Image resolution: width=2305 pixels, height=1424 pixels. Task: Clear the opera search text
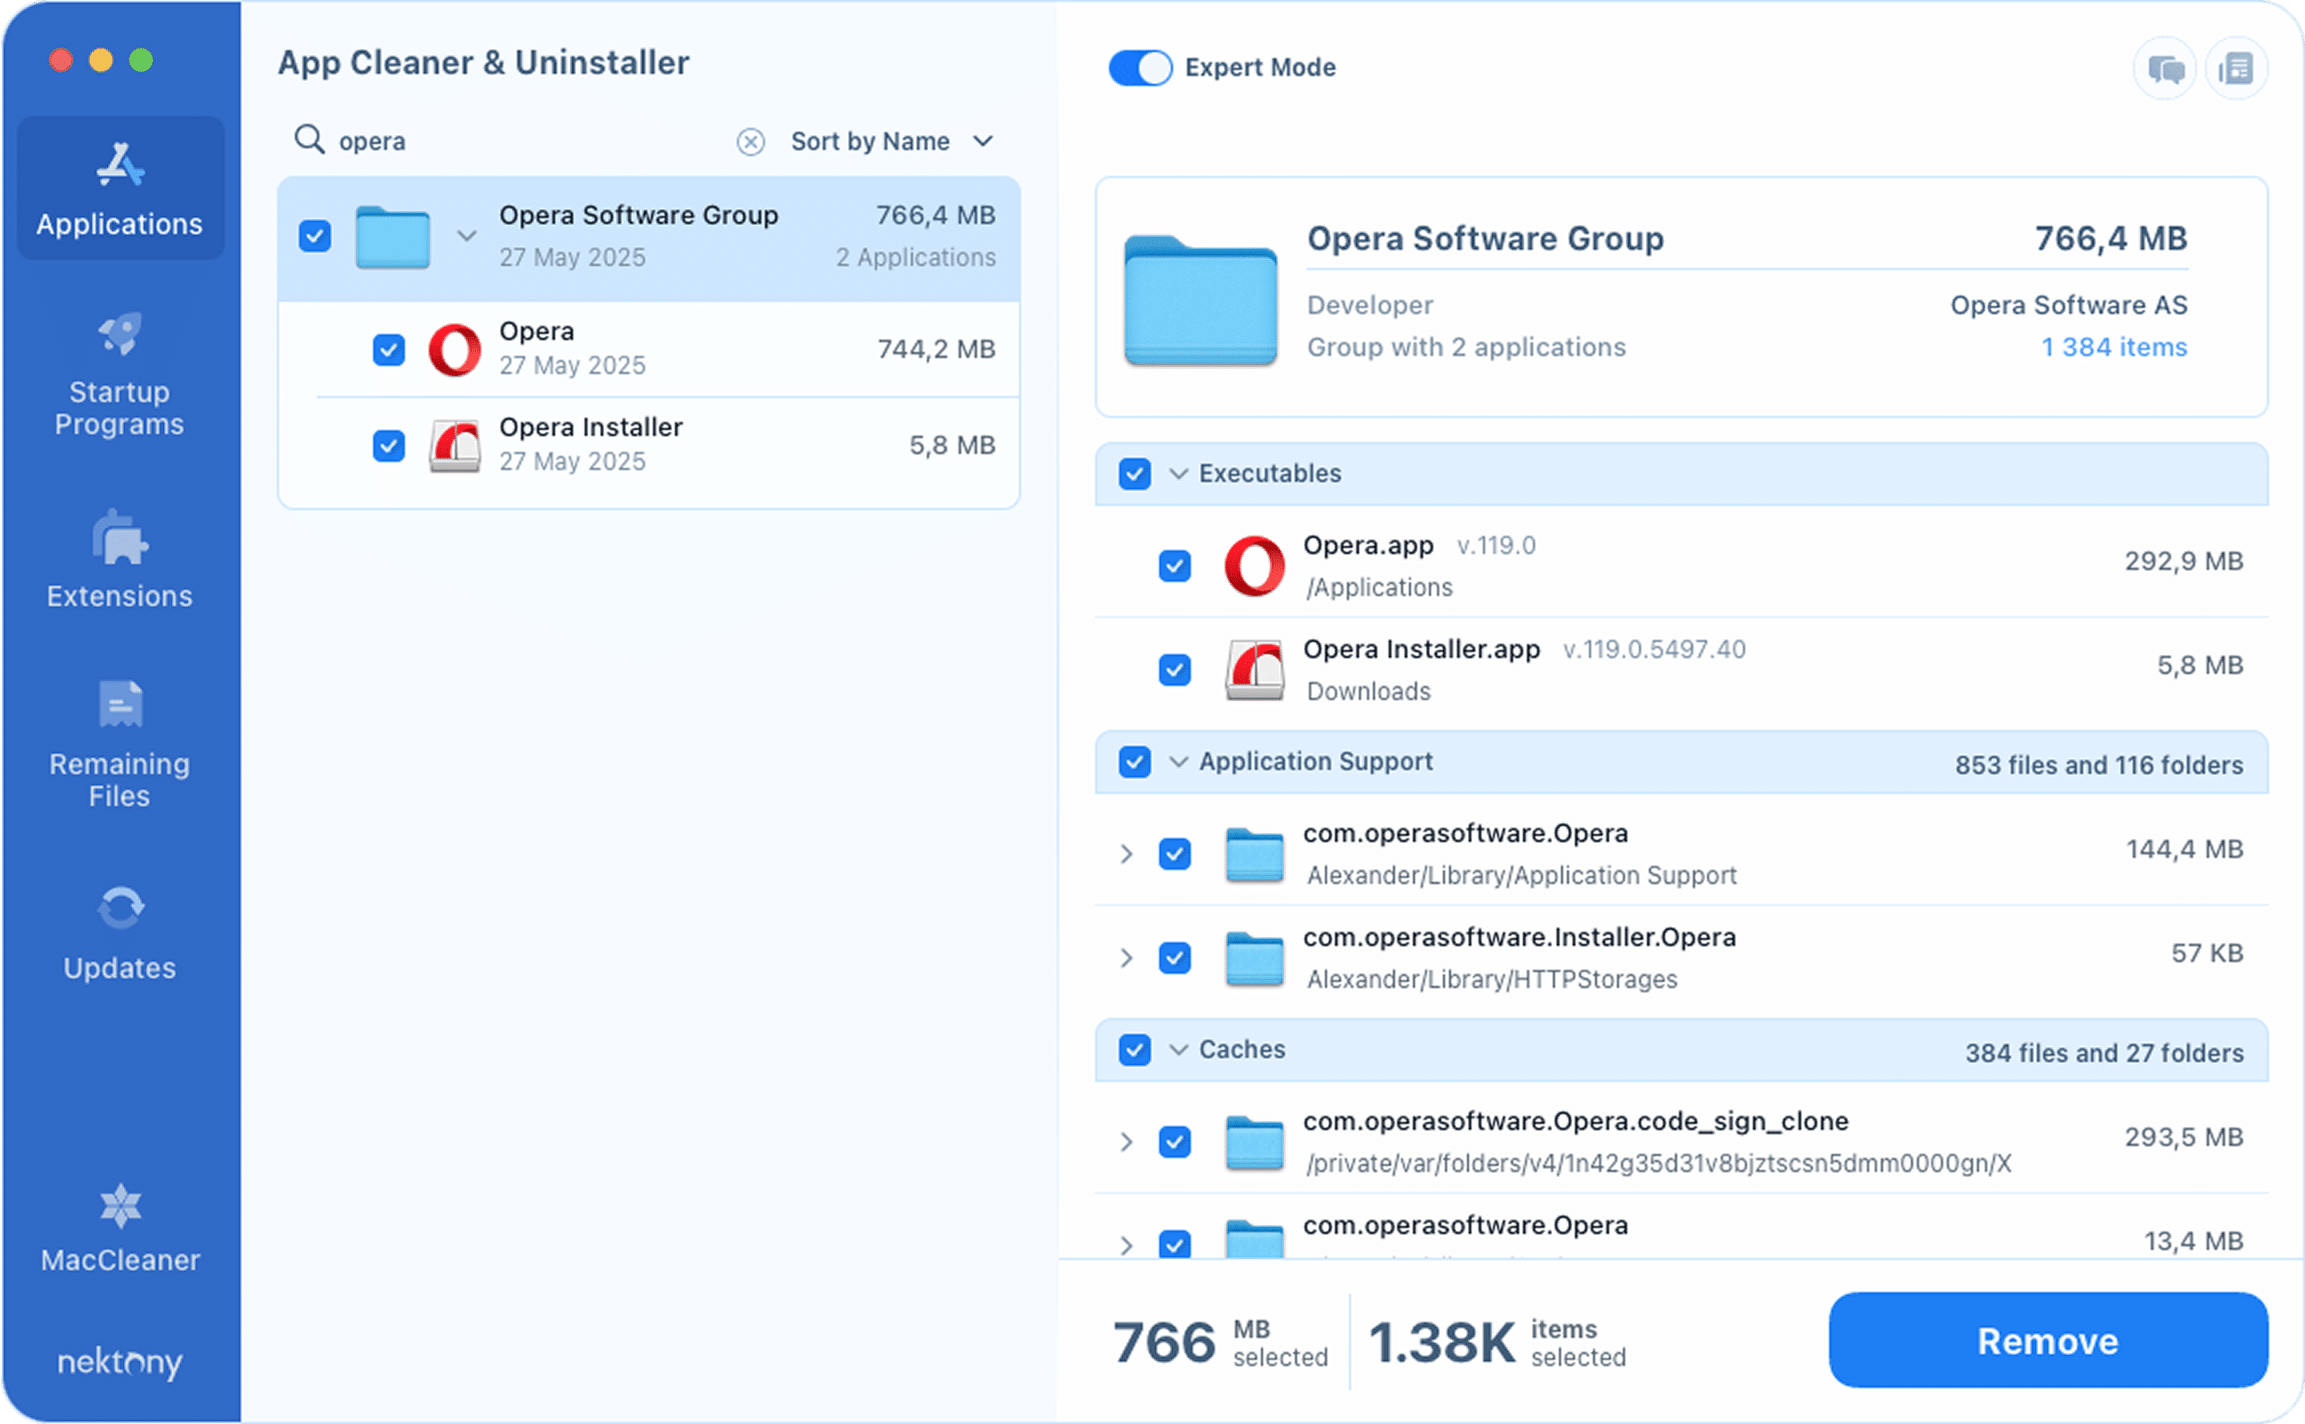coord(751,142)
